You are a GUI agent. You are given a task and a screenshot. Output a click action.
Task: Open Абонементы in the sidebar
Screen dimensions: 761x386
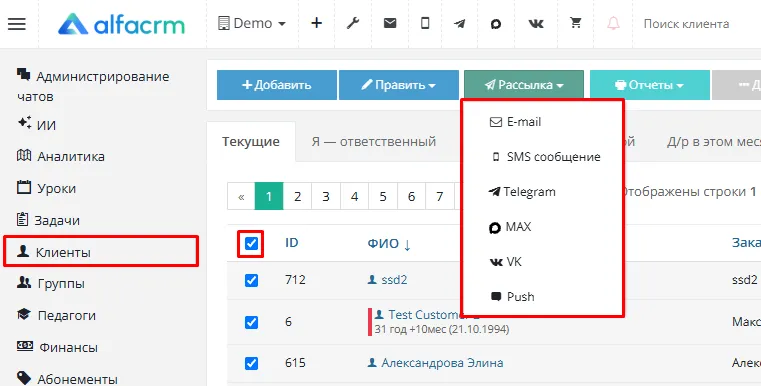[x=67, y=379]
